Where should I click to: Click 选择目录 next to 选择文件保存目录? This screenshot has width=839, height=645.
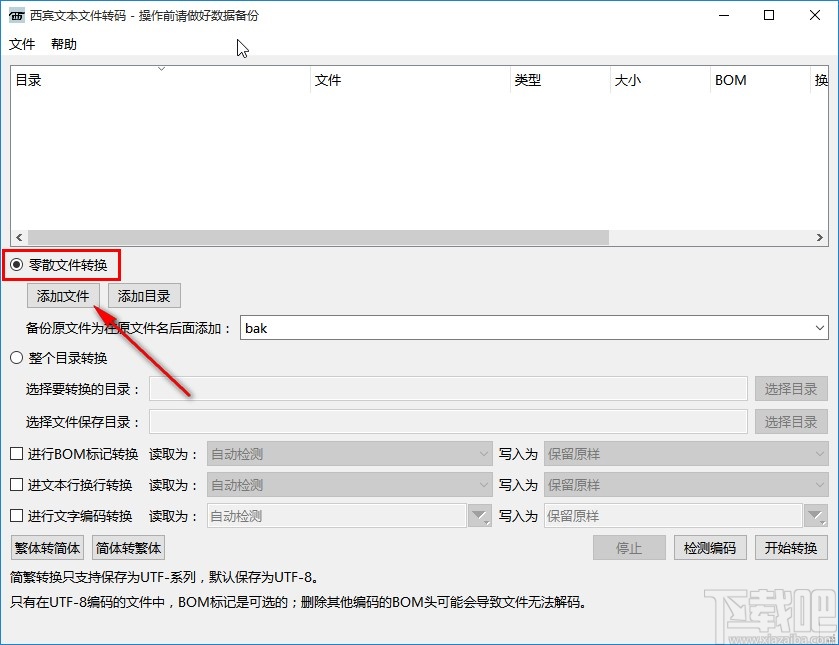click(x=791, y=421)
